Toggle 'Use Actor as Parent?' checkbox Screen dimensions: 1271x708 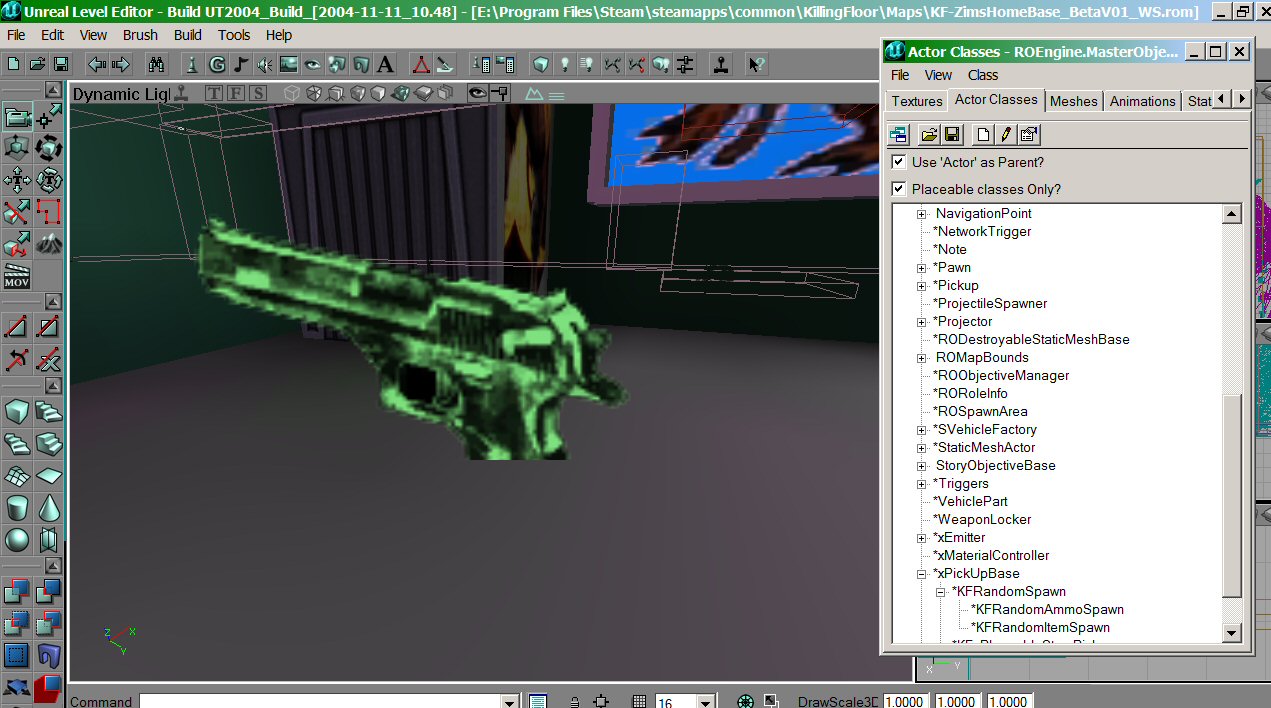point(899,162)
